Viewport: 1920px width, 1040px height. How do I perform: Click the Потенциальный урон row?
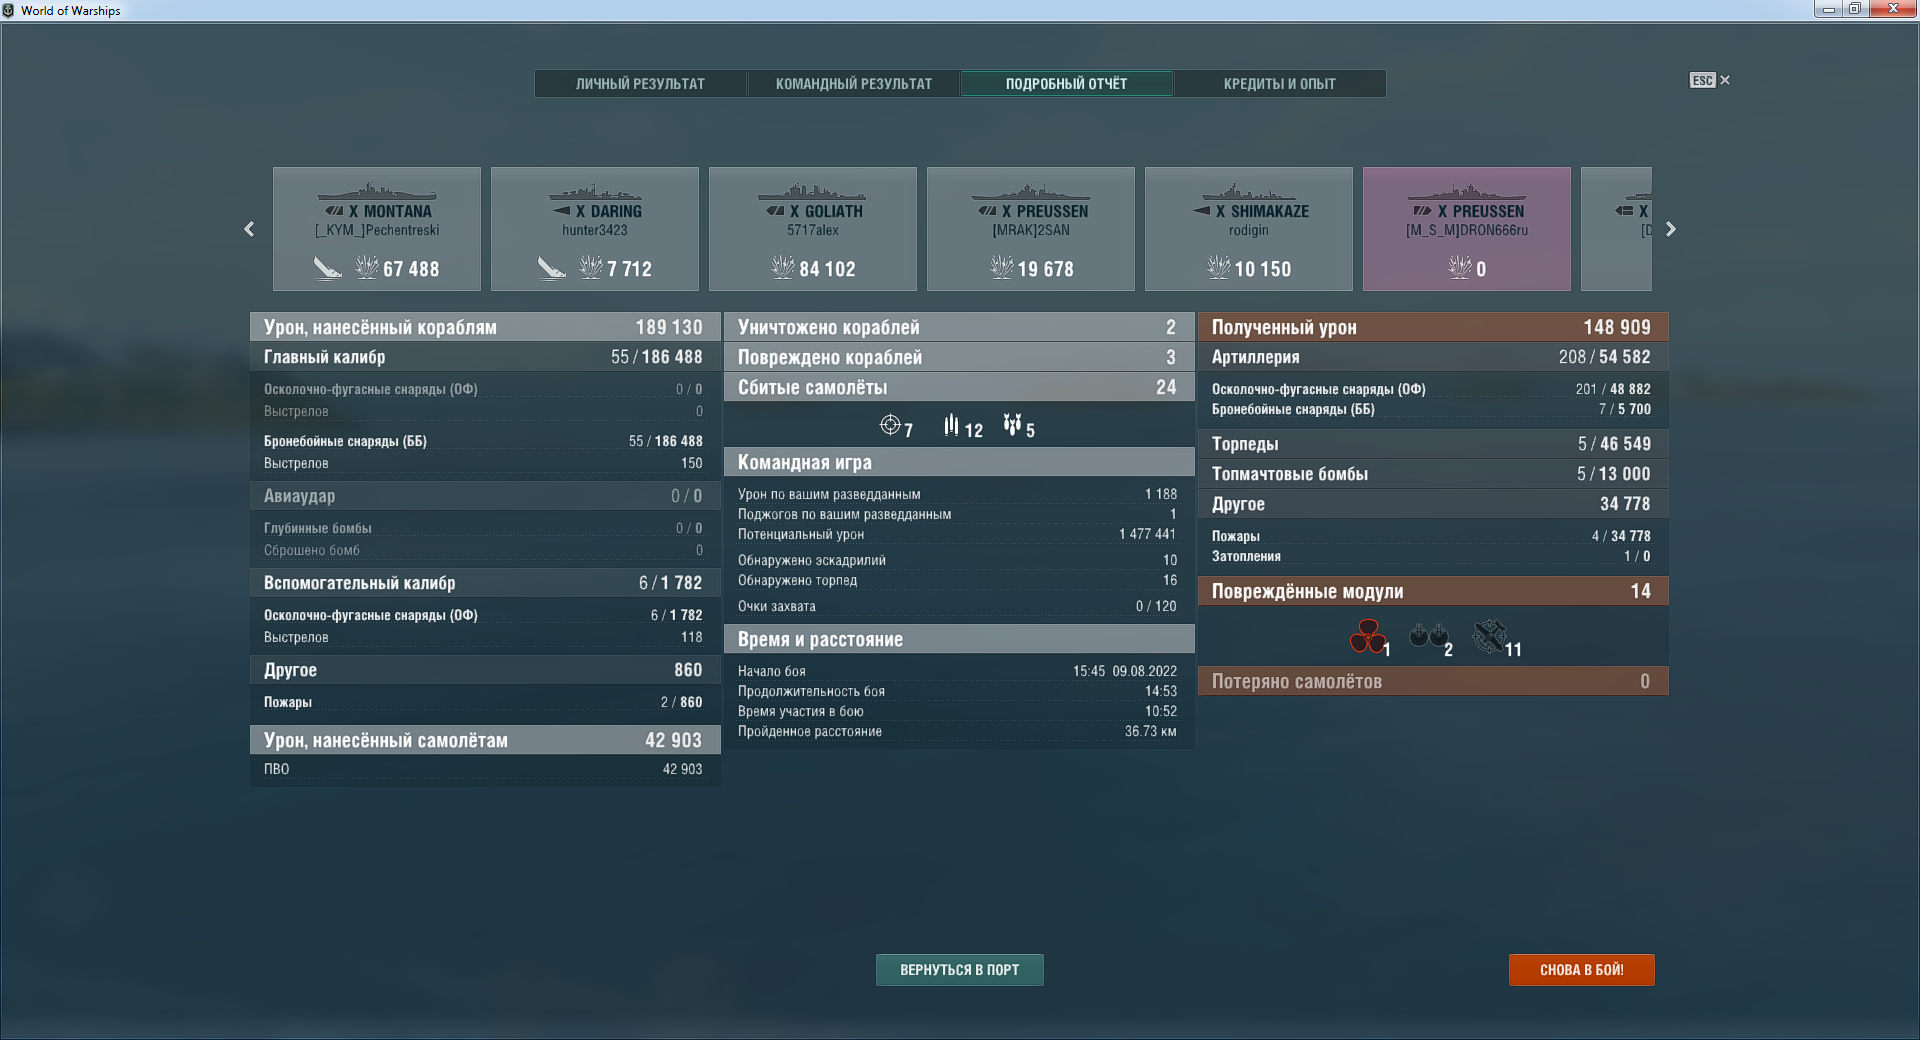(x=957, y=534)
